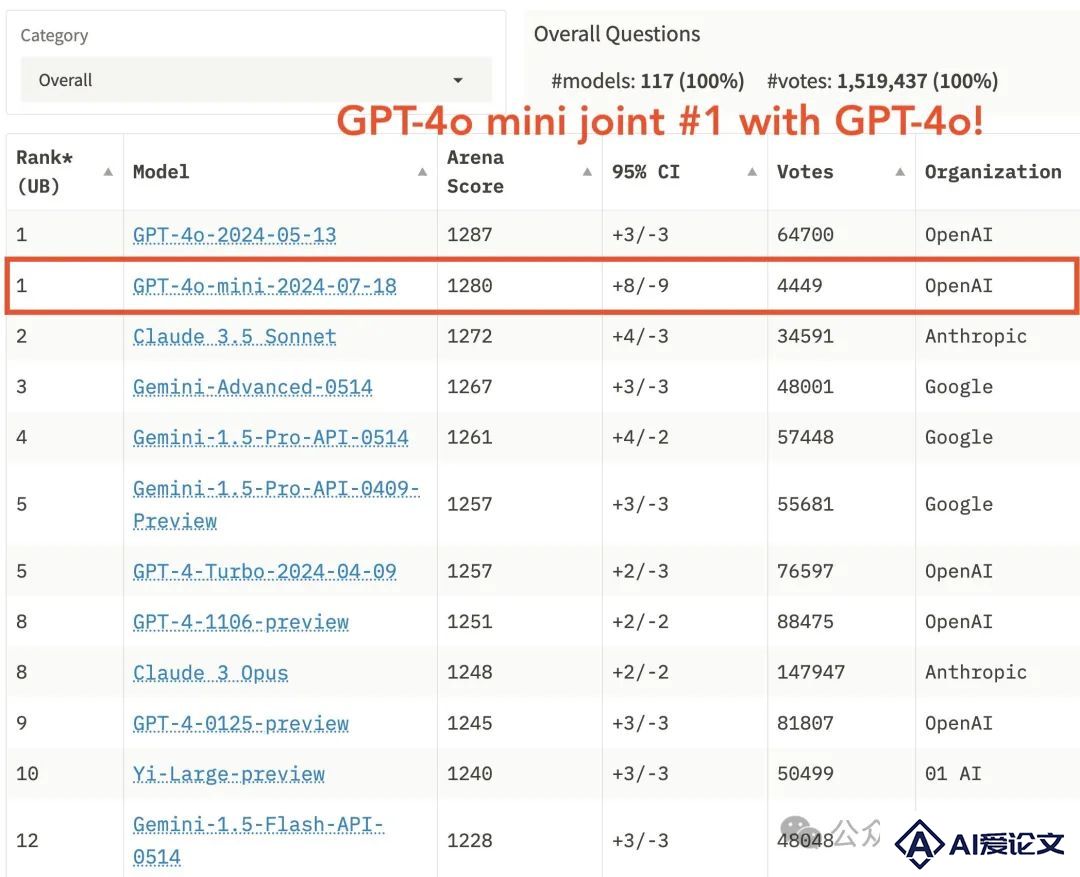Click score 1257 in GPT-4-Turbo-2024-04-09 row
Viewport: 1080px width, 877px height.
[470, 571]
